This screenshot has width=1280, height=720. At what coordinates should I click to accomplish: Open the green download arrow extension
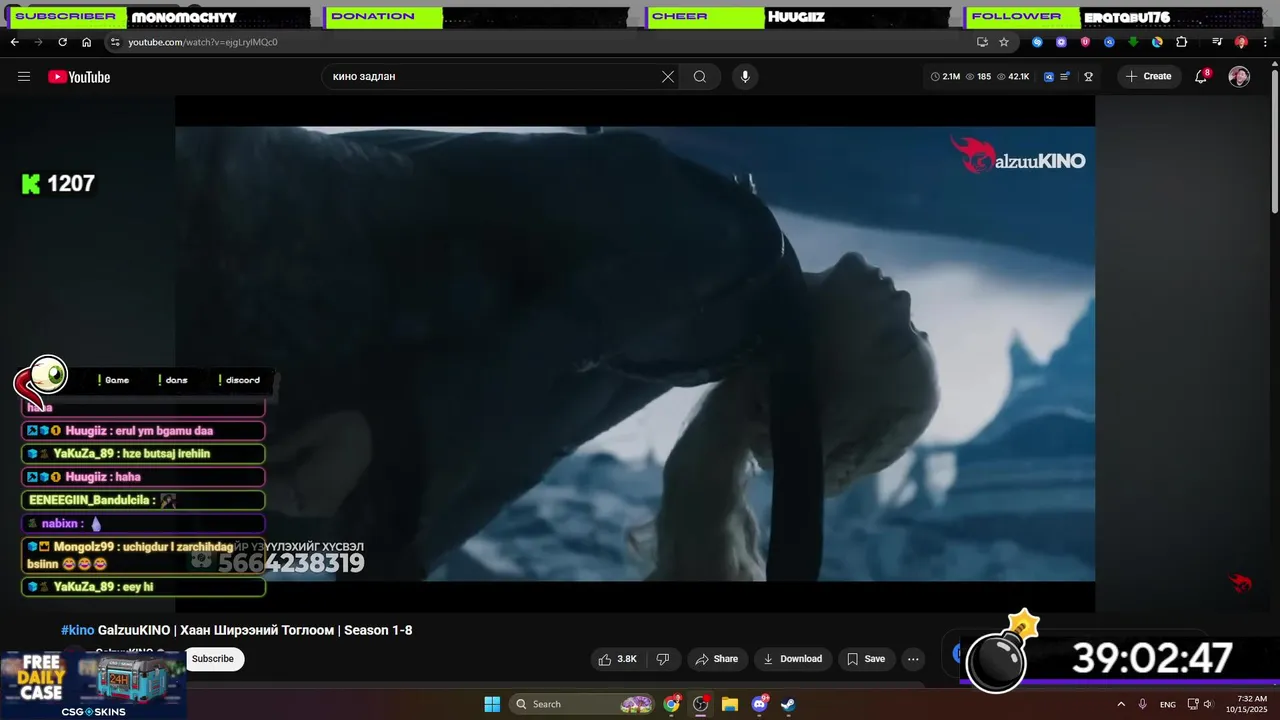(1133, 42)
